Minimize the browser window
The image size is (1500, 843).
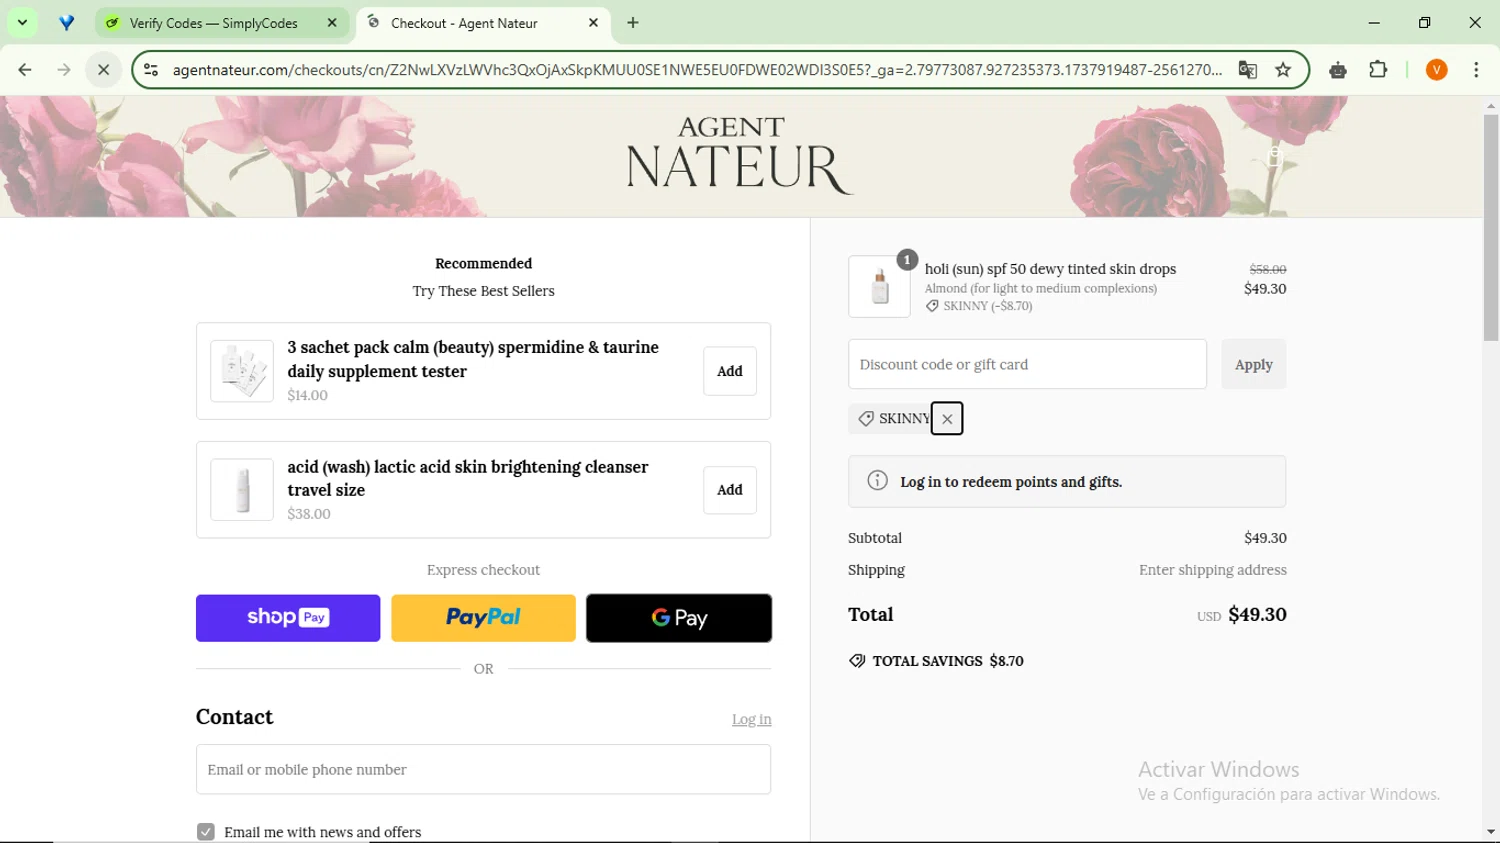pyautogui.click(x=1374, y=22)
